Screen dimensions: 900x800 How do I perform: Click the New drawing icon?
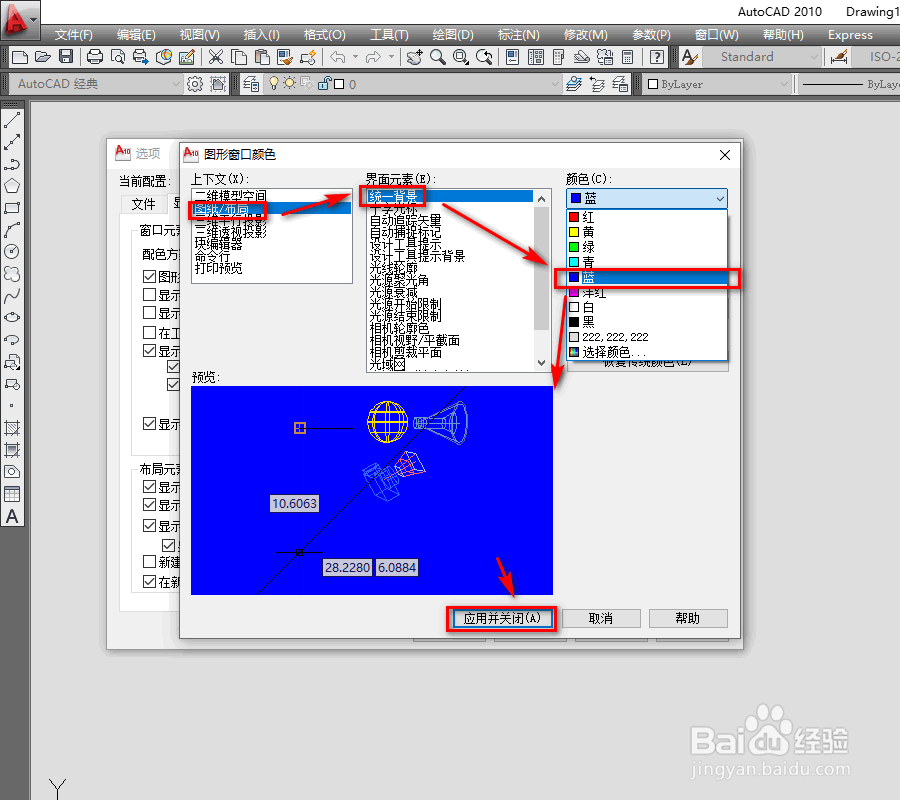pyautogui.click(x=20, y=57)
